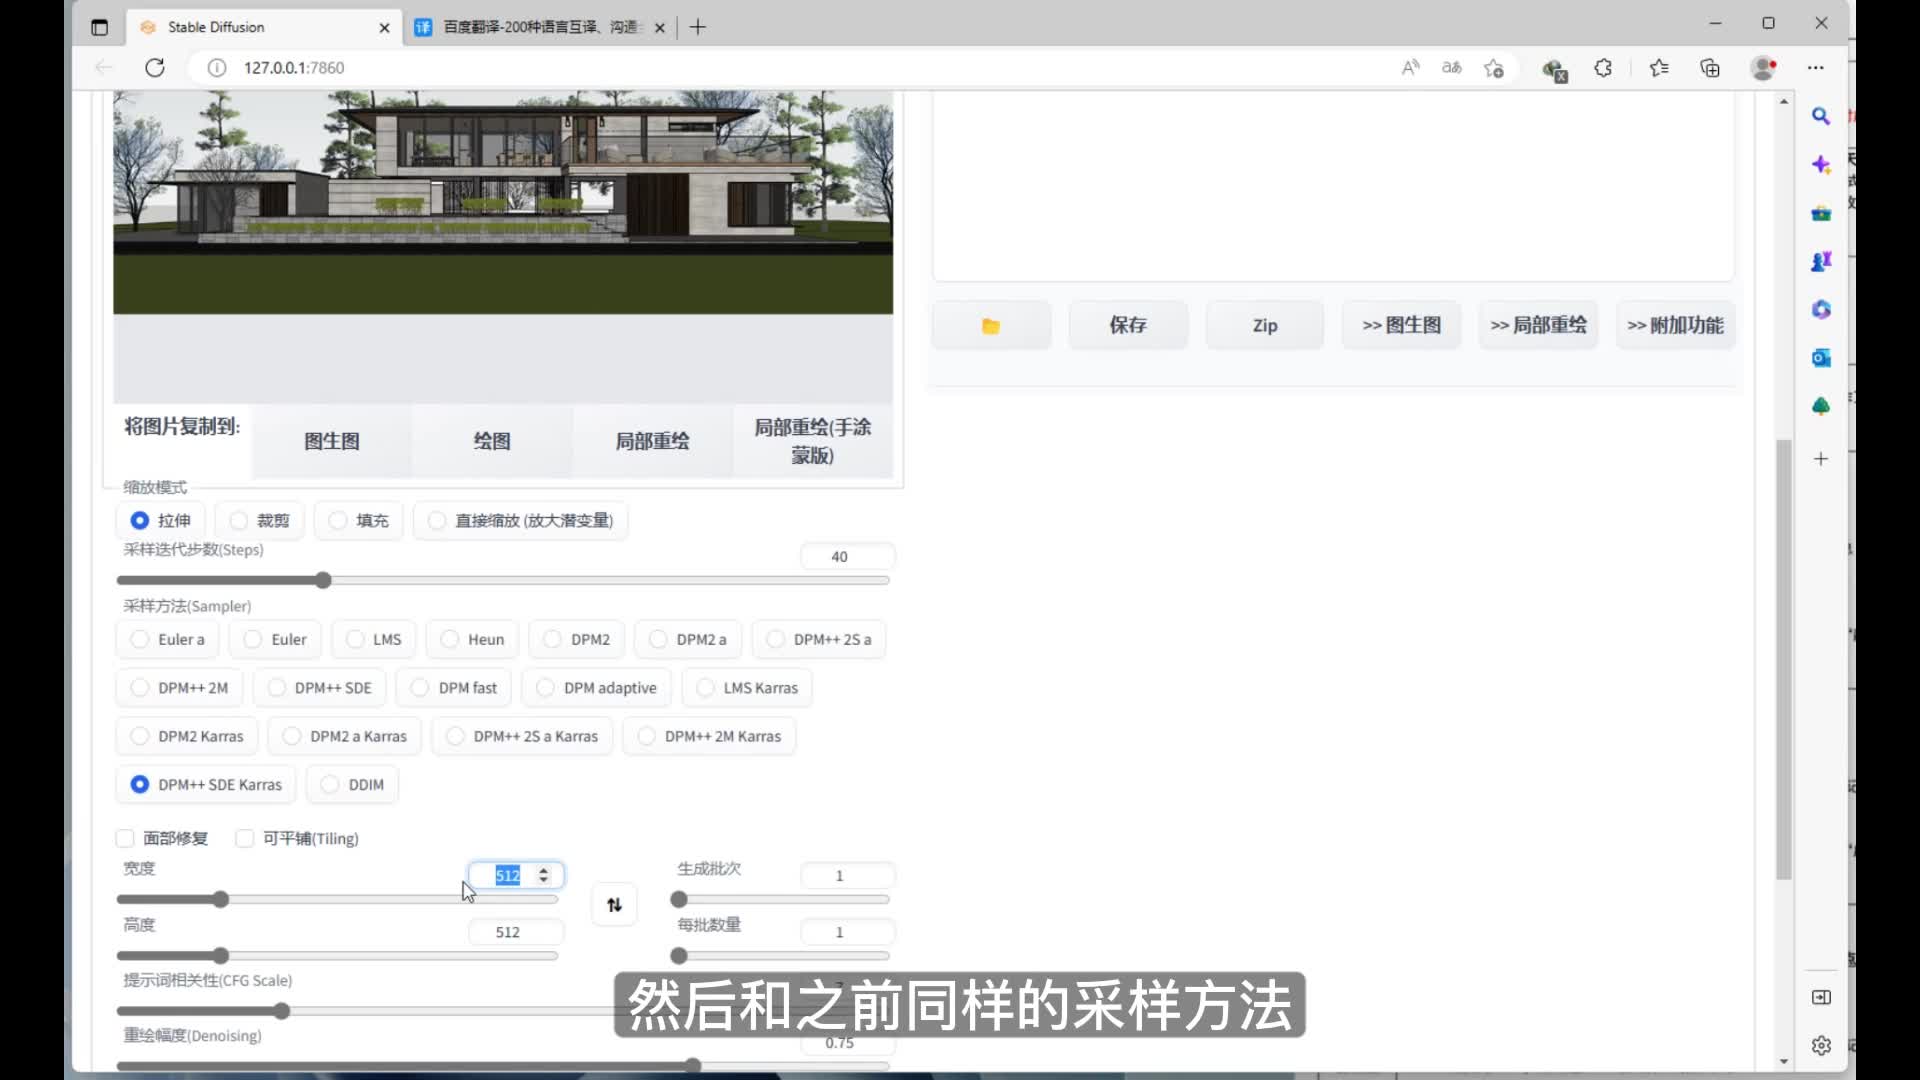Open browser extensions puzzle icon
Screen dimensions: 1920x1080
(x=1603, y=68)
